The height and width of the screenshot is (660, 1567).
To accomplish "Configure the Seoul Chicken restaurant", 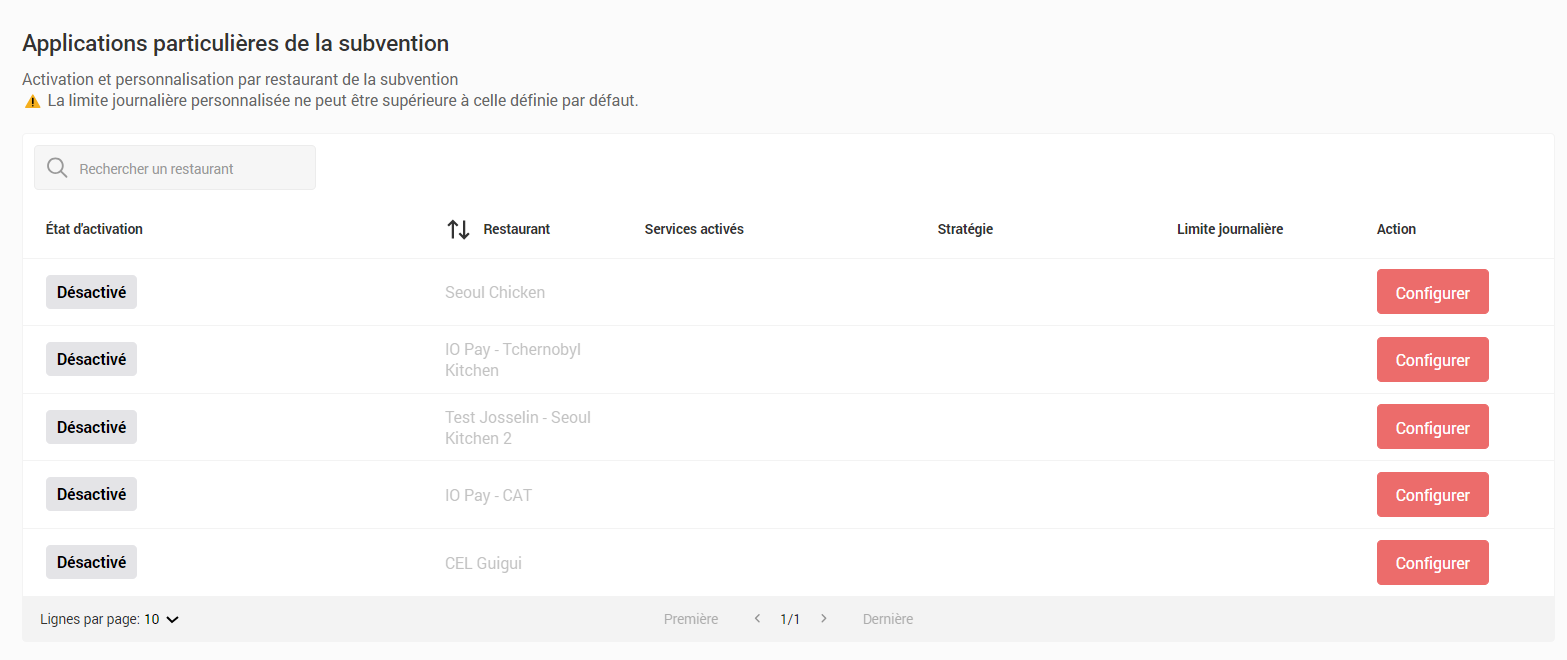I will pos(1432,292).
